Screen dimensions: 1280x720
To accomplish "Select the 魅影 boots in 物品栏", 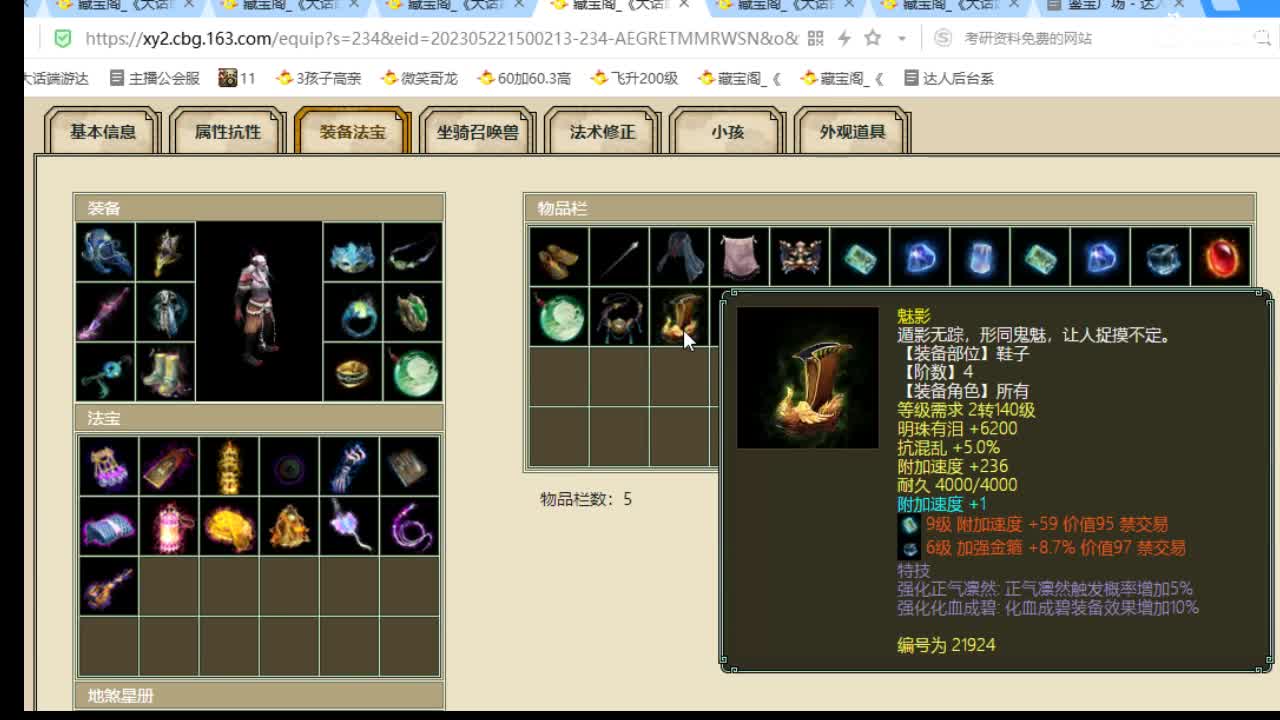I will click(x=679, y=317).
